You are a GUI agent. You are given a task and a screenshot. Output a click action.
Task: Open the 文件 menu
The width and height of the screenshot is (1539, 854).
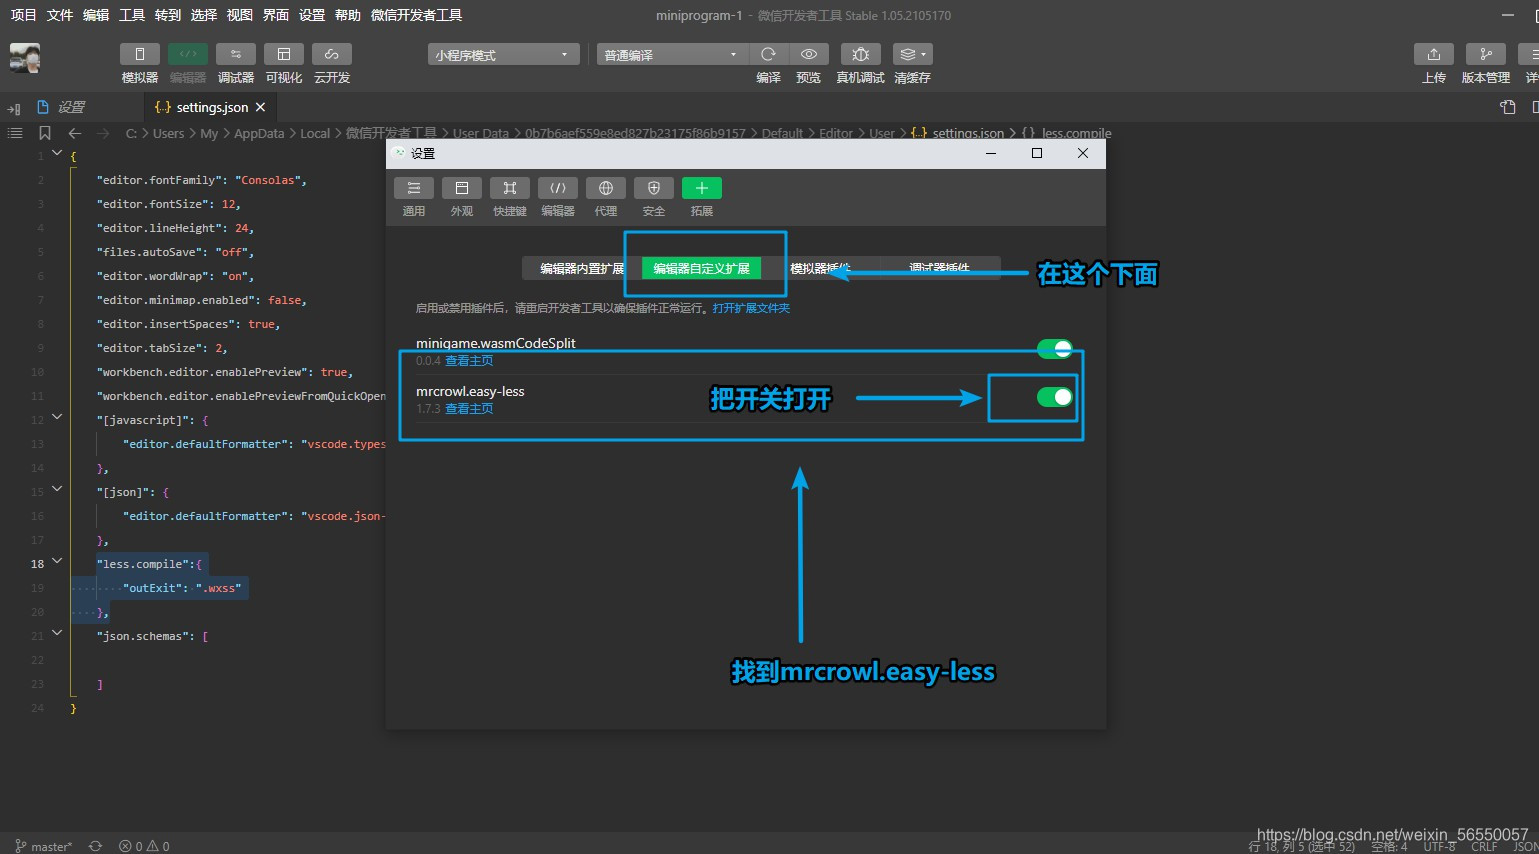click(60, 15)
